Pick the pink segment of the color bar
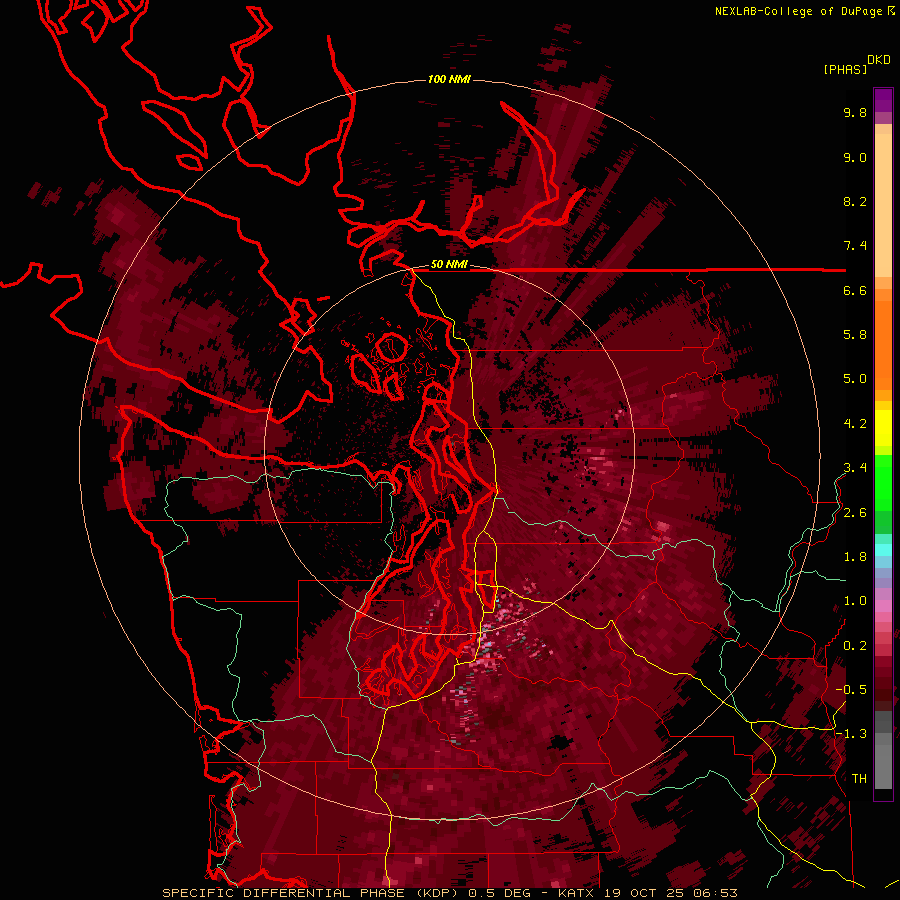Screen dimensions: 900x900 tap(883, 606)
